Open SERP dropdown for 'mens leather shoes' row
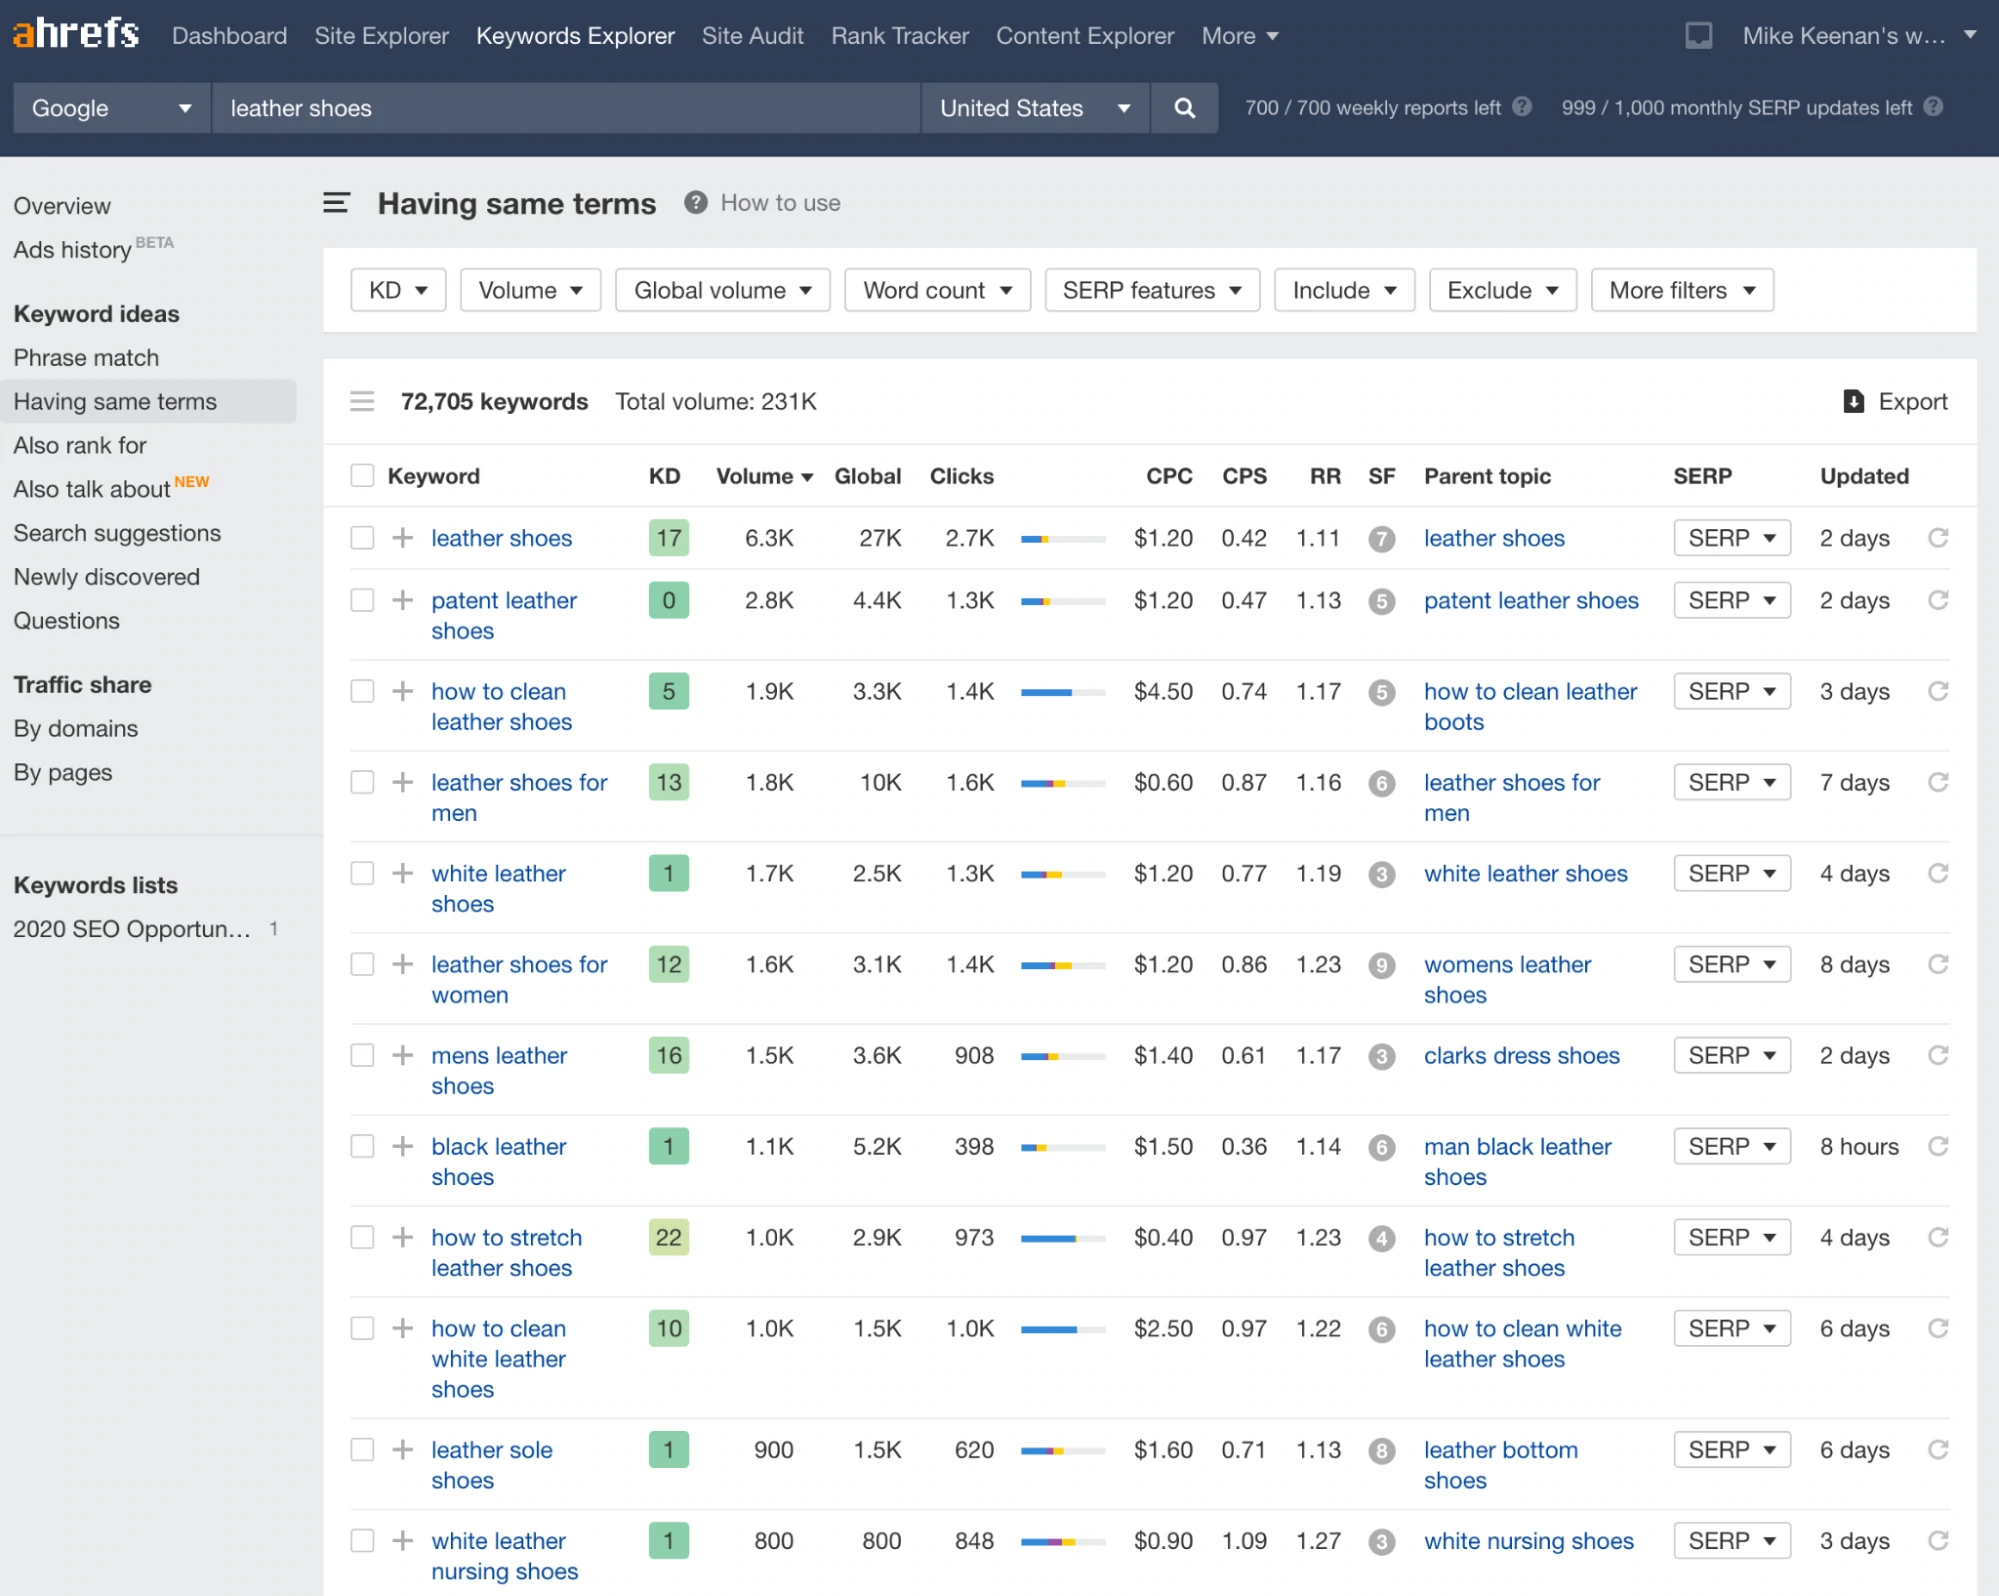This screenshot has height=1596, width=1999. pyautogui.click(x=1731, y=1055)
